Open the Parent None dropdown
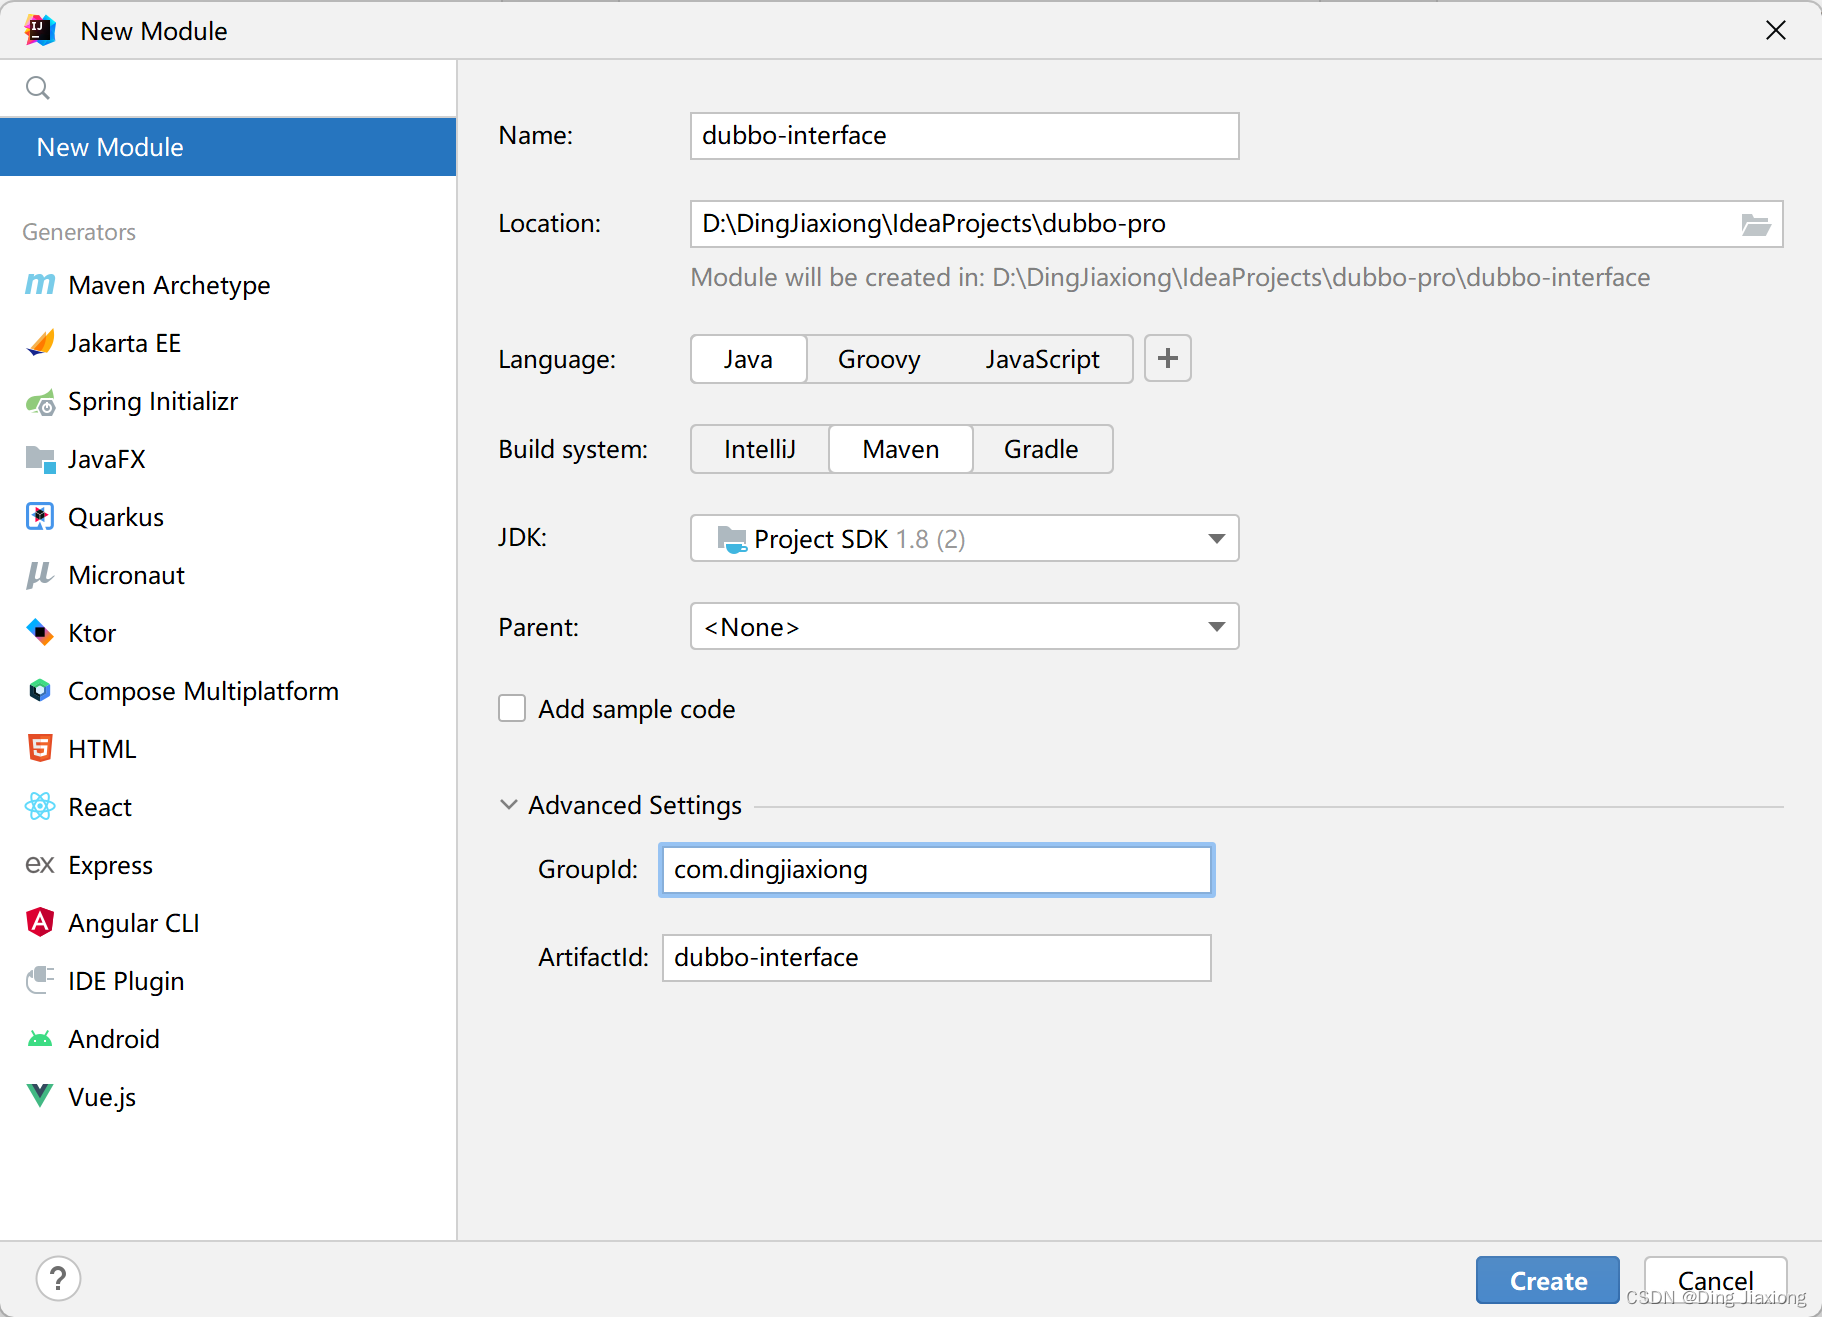This screenshot has height=1317, width=1822. coord(964,627)
